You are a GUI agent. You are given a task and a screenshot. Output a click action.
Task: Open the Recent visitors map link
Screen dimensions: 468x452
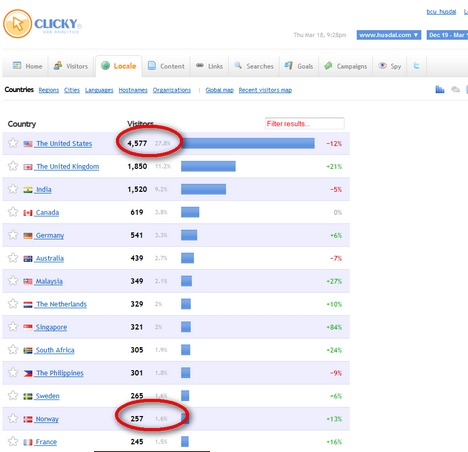tap(265, 90)
